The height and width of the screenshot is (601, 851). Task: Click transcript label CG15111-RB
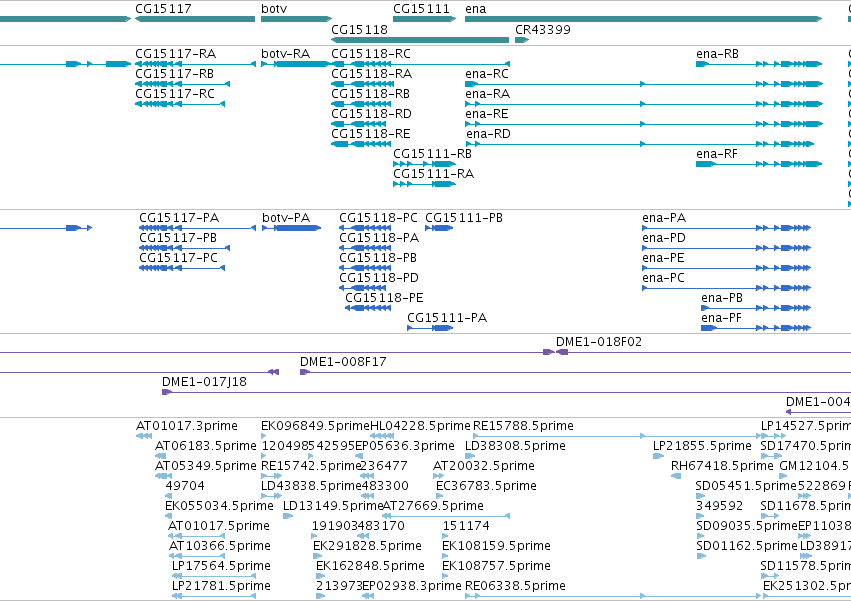pos(433,154)
